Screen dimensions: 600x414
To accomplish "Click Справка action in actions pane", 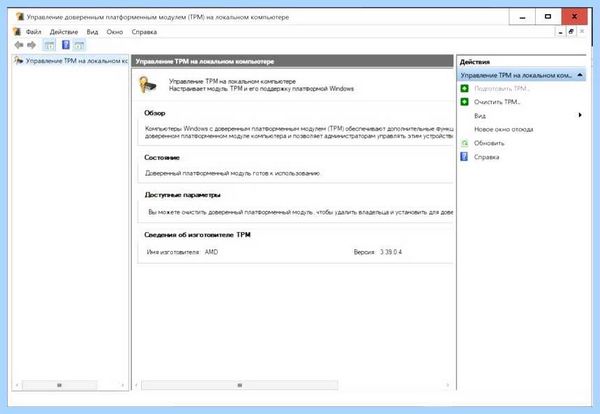I will (x=486, y=157).
